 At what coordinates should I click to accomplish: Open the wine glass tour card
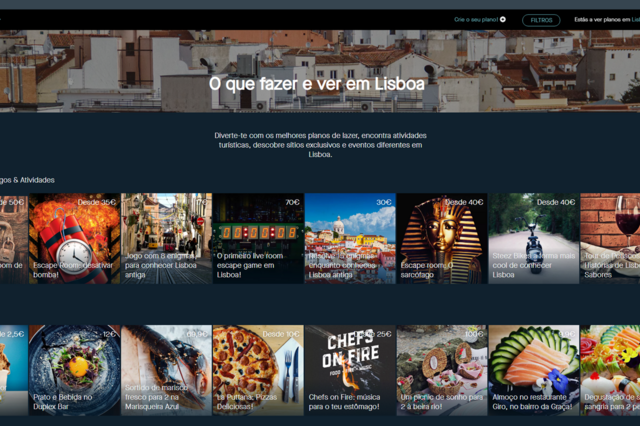point(610,238)
